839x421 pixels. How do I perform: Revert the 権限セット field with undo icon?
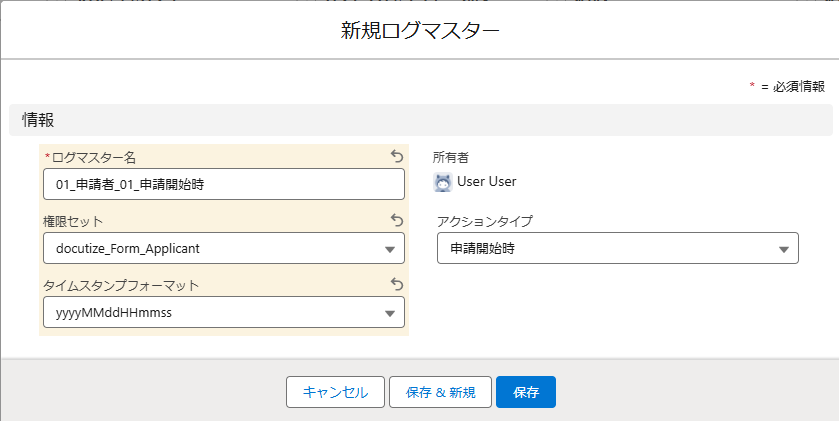coord(396,220)
